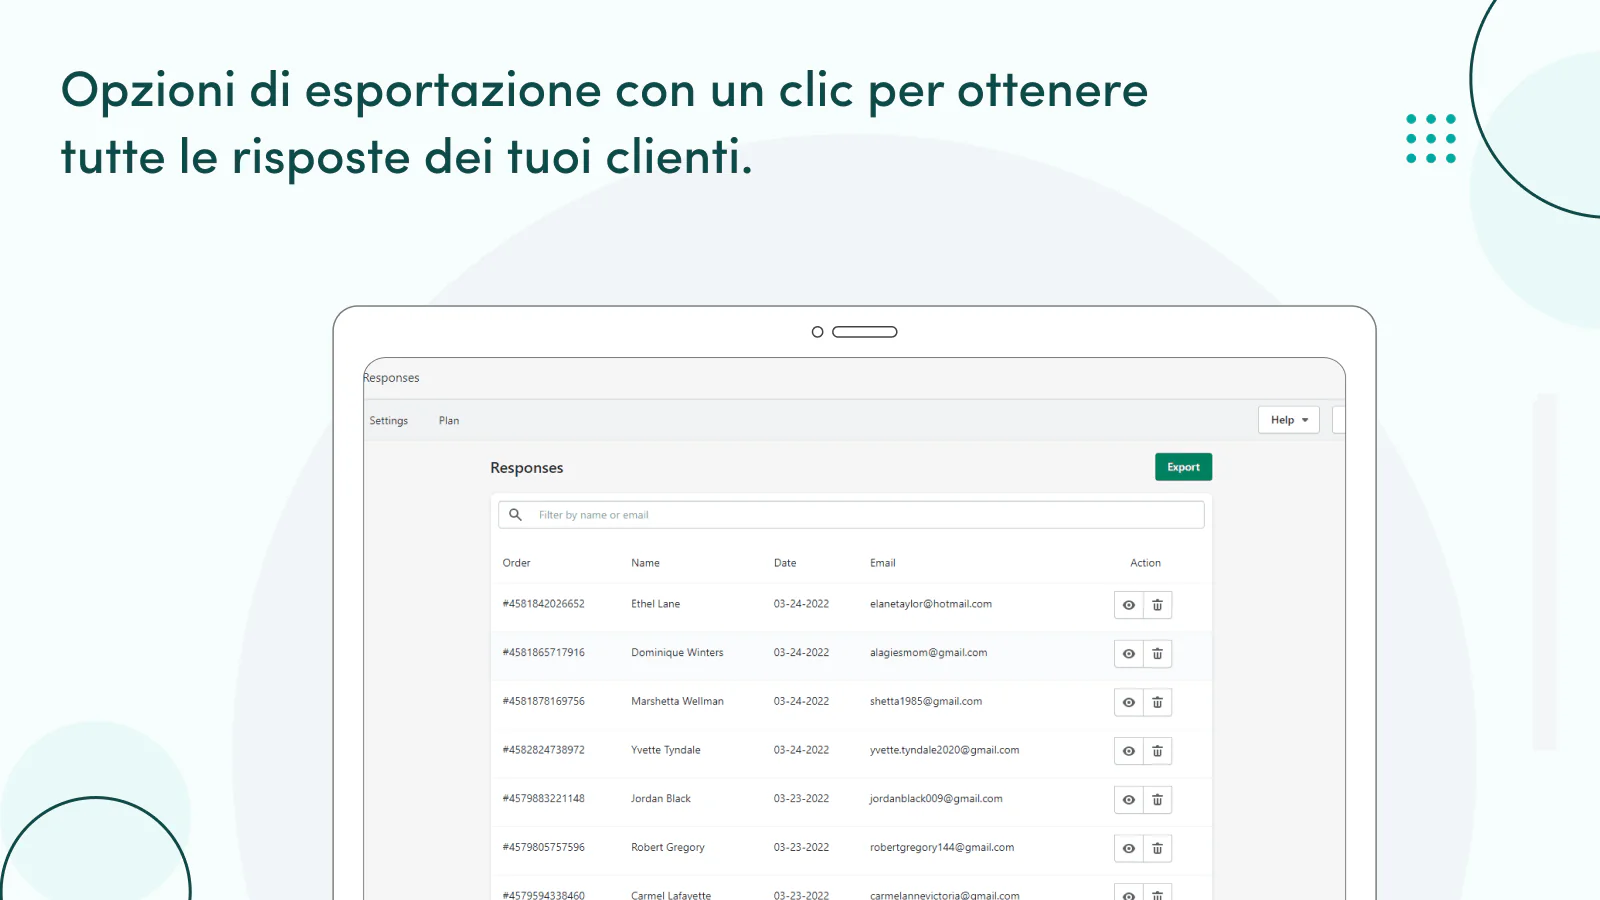View Jordan Black's response
This screenshot has width=1600, height=900.
(1129, 800)
